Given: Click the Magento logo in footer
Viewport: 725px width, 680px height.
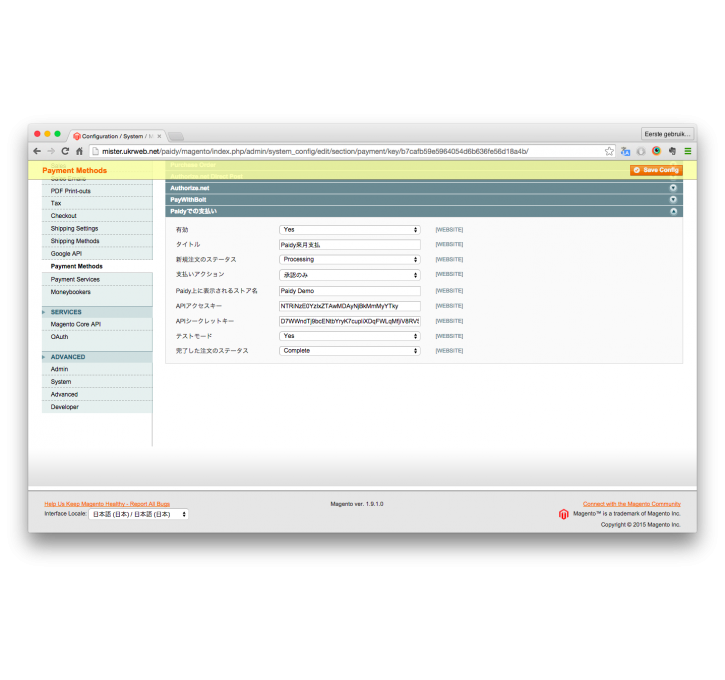Looking at the screenshot, I should point(564,514).
